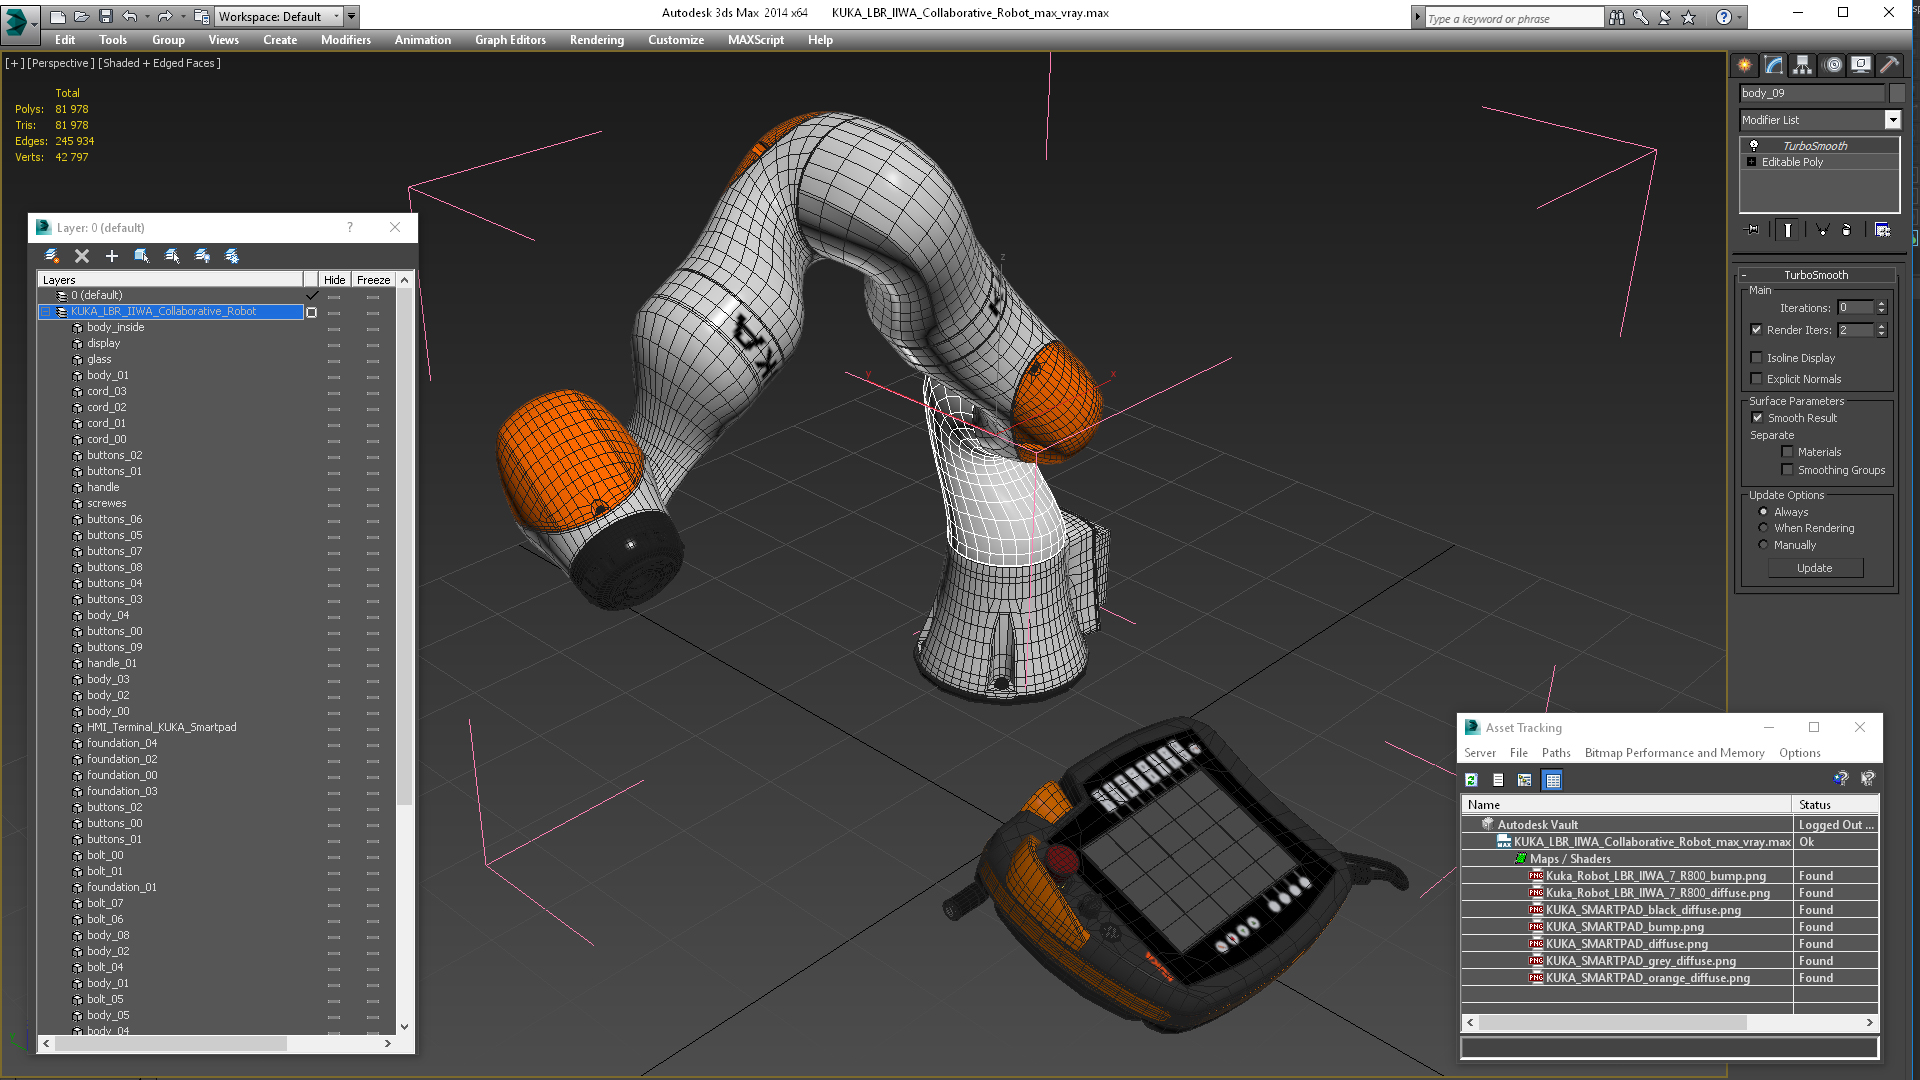This screenshot has width=1920, height=1080.
Task: Click the Tree View icon in Asset Tracking
Action: tap(1525, 780)
